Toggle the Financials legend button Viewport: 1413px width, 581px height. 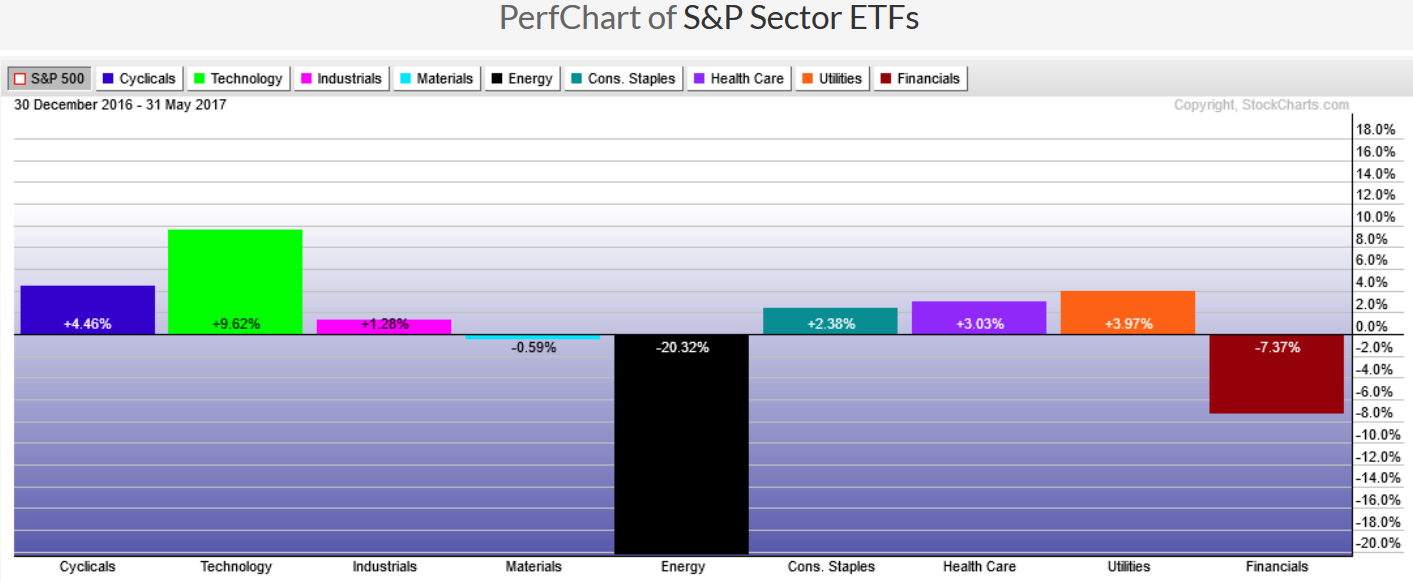click(920, 79)
